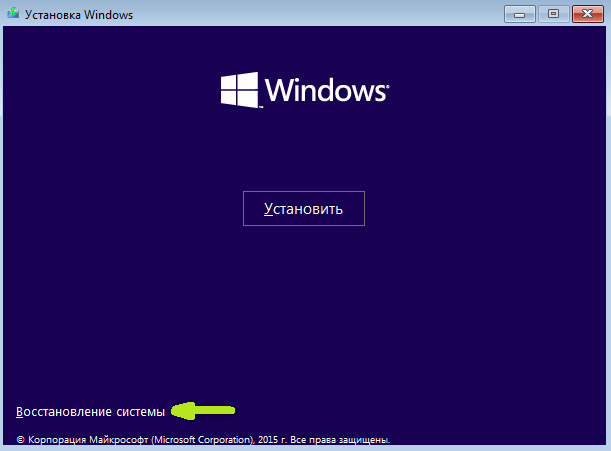Maximize the Установка Windows window
This screenshot has height=451, width=611.
[553, 14]
